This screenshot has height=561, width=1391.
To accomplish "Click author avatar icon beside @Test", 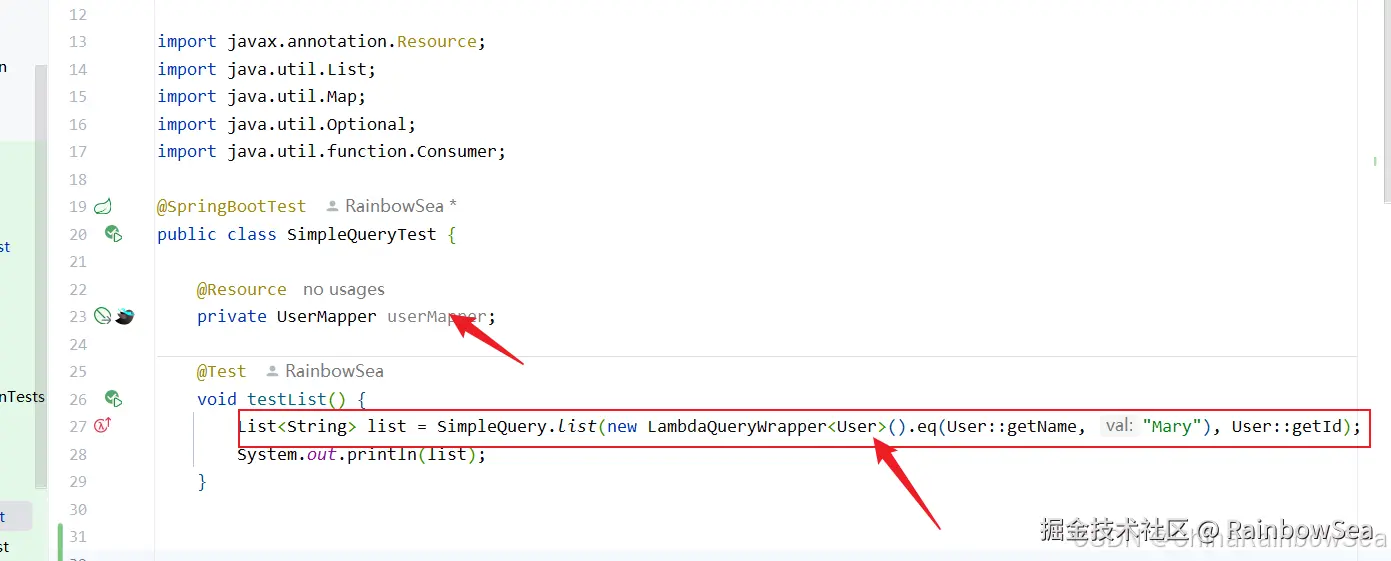I will (273, 371).
